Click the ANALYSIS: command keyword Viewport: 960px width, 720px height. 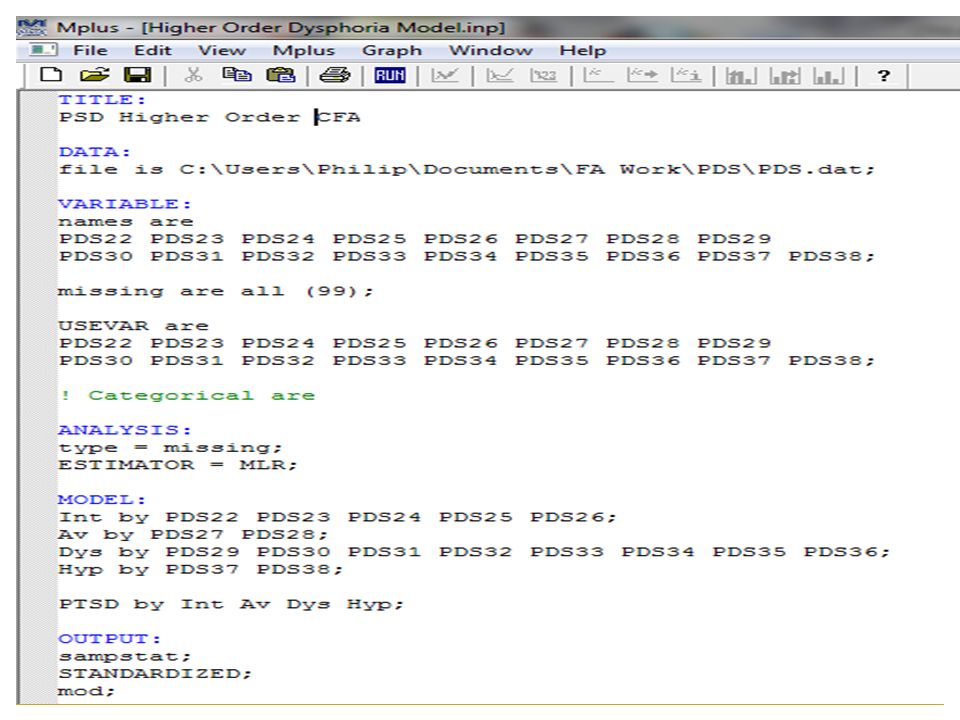(x=124, y=430)
